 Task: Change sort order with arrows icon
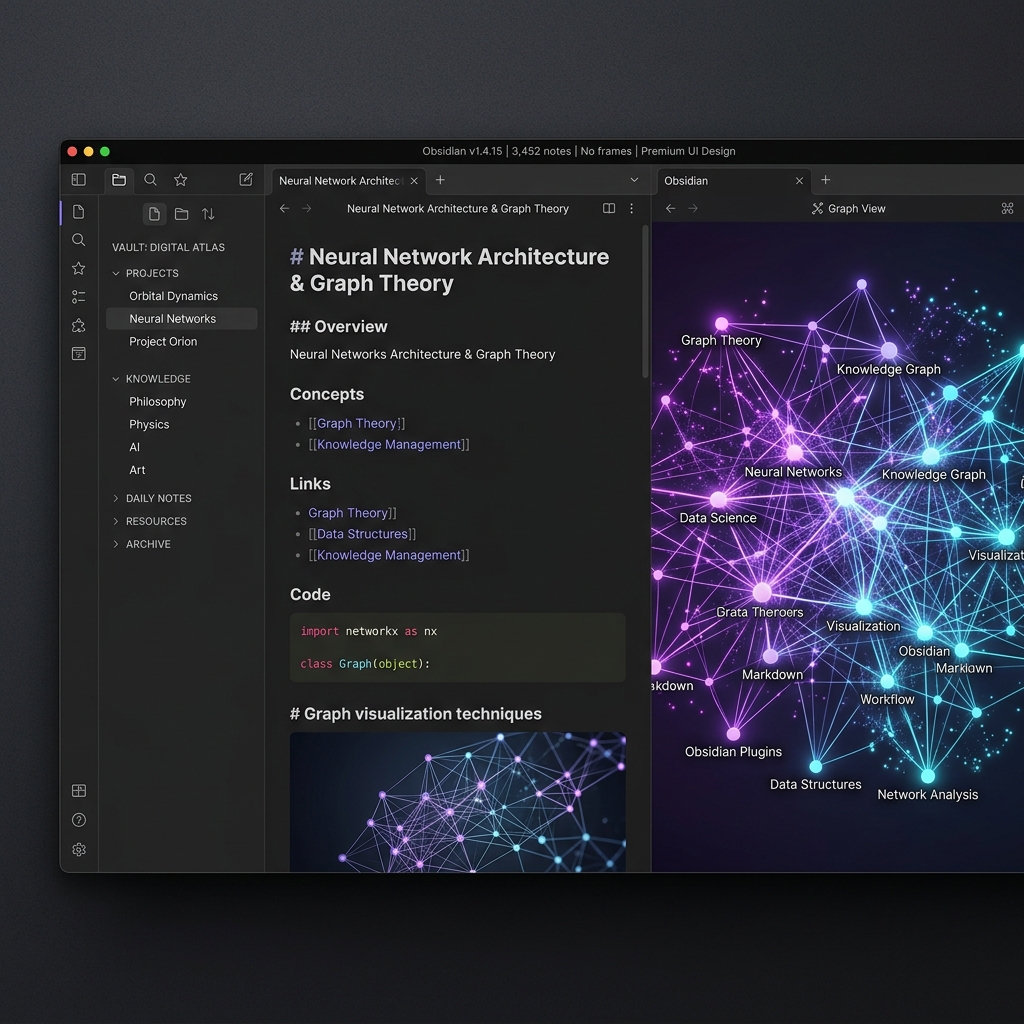(208, 214)
